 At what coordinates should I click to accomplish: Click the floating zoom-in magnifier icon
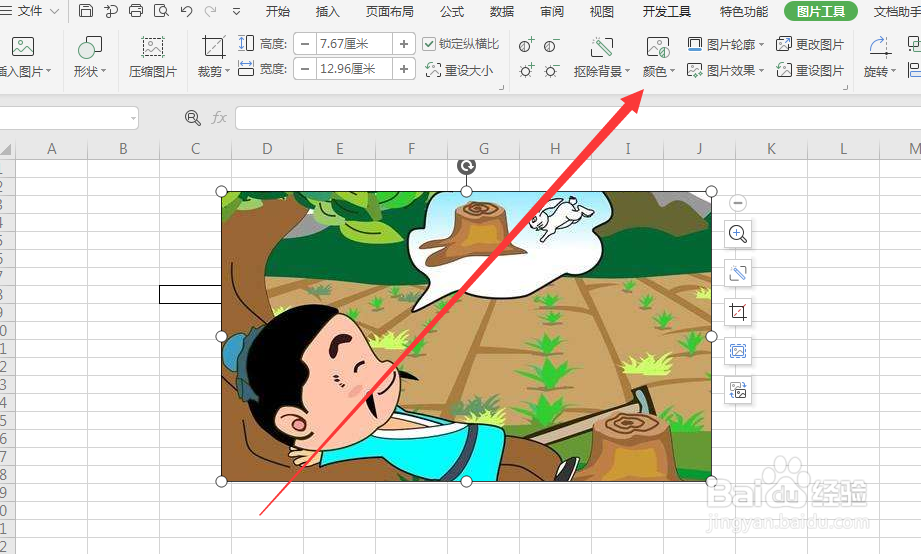[738, 234]
